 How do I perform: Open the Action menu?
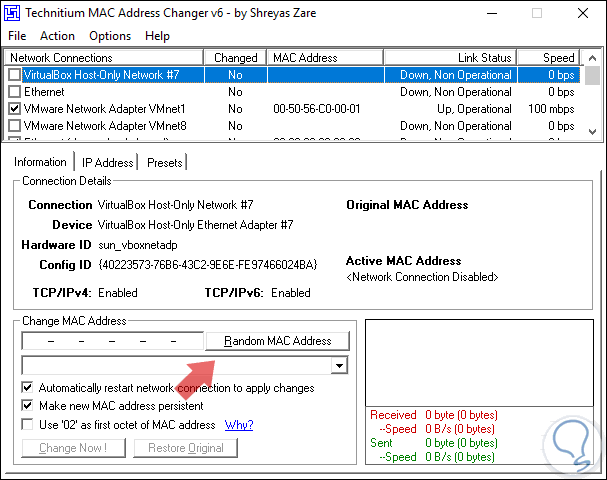click(x=58, y=36)
